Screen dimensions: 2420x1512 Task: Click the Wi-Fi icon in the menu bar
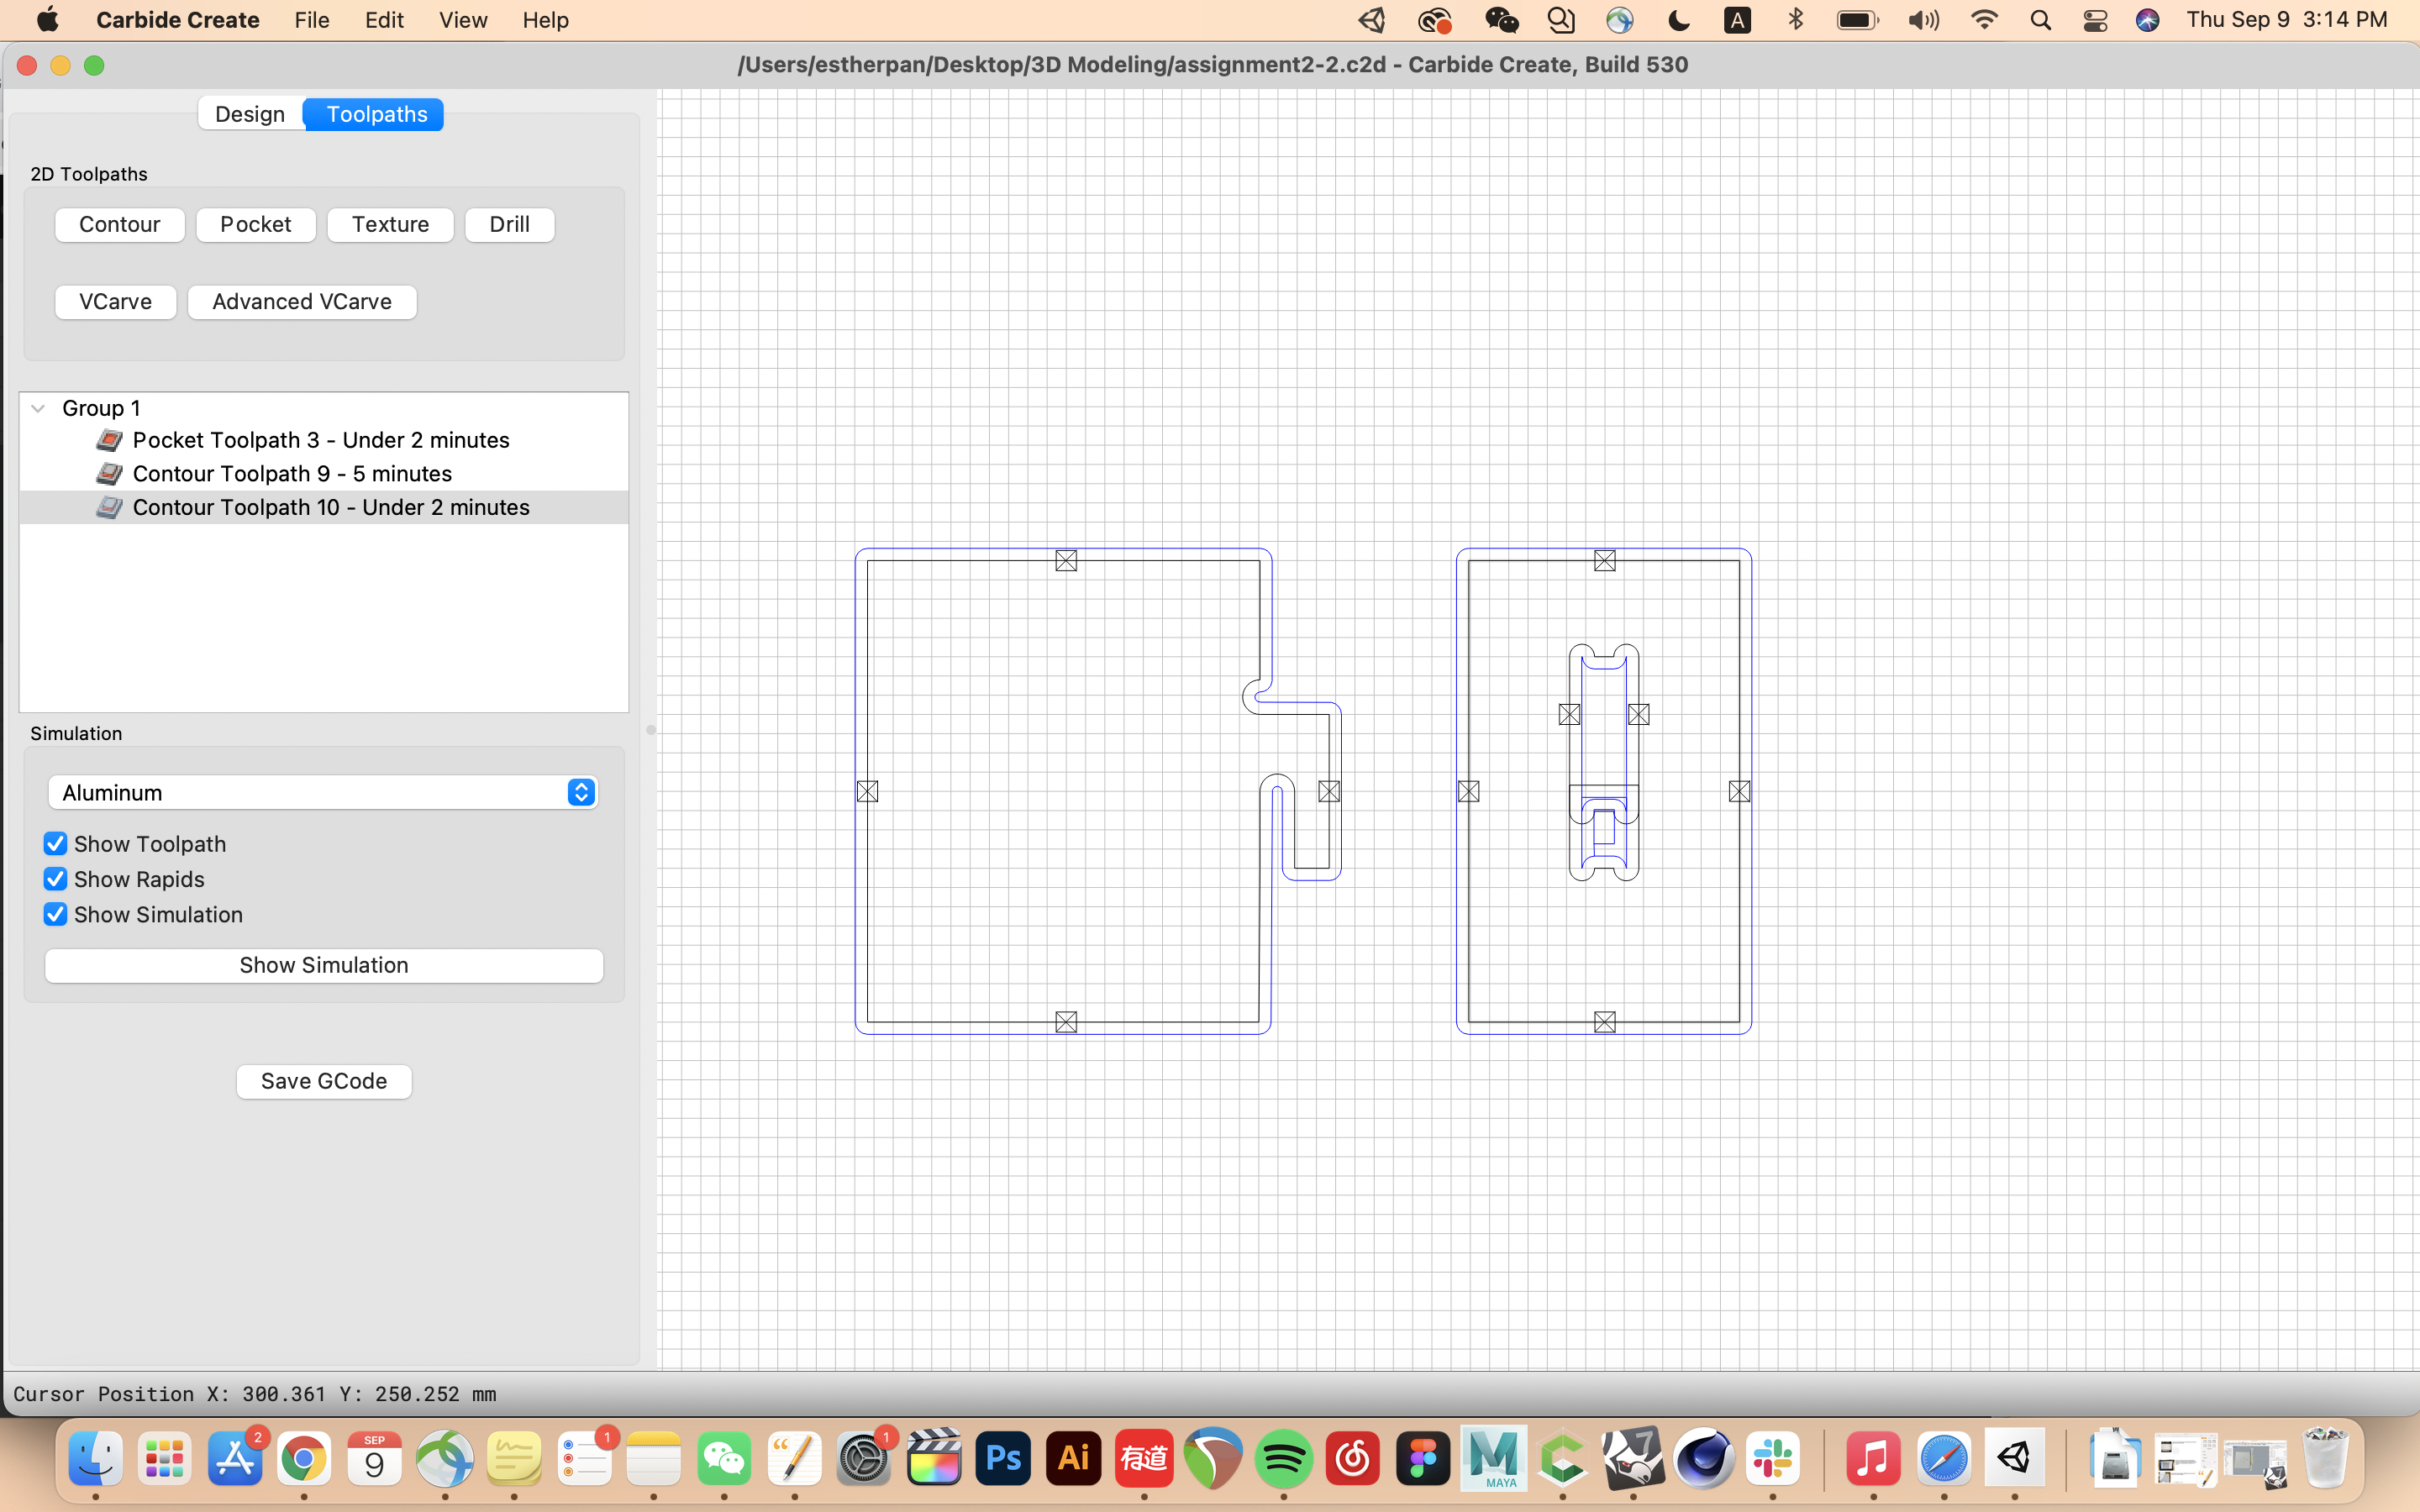[x=1985, y=20]
